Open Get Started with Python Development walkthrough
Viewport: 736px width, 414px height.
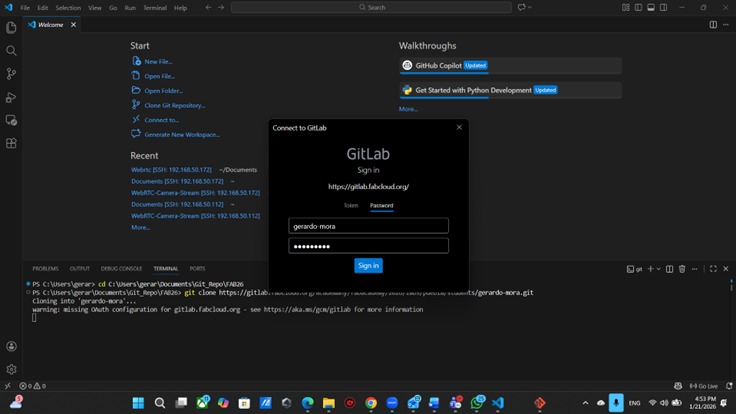(510, 90)
